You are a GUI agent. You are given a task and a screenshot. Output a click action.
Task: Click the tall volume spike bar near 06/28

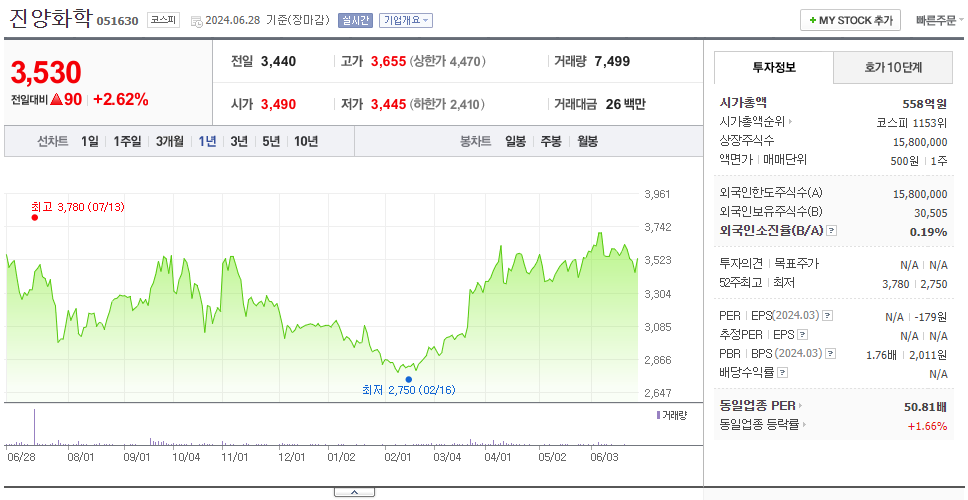(35, 427)
